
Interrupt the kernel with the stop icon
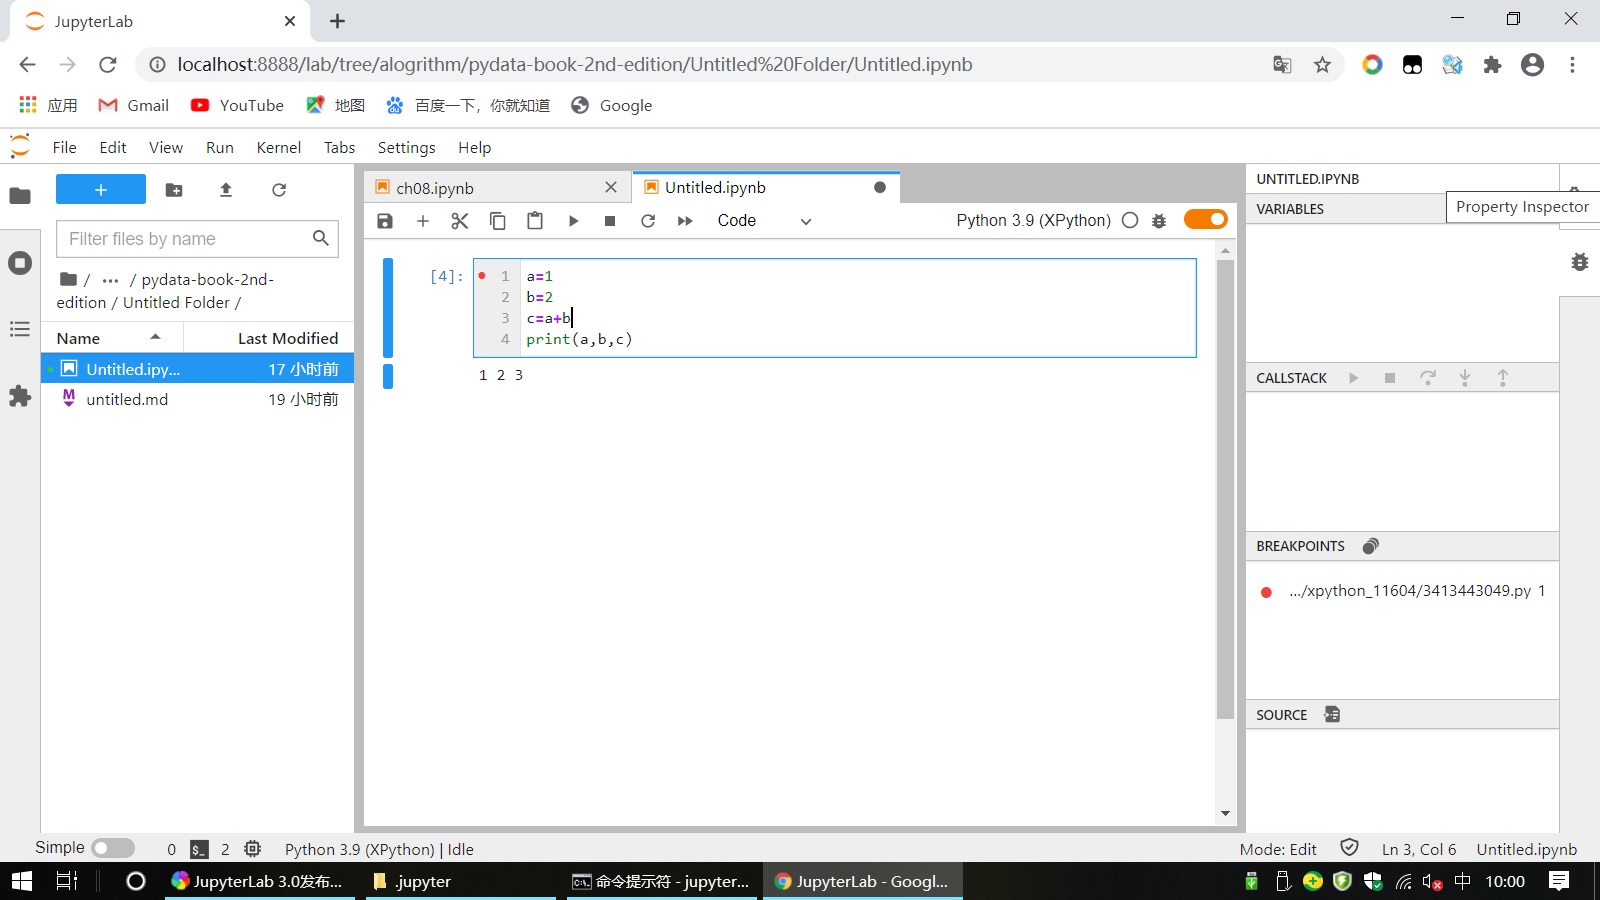(611, 221)
